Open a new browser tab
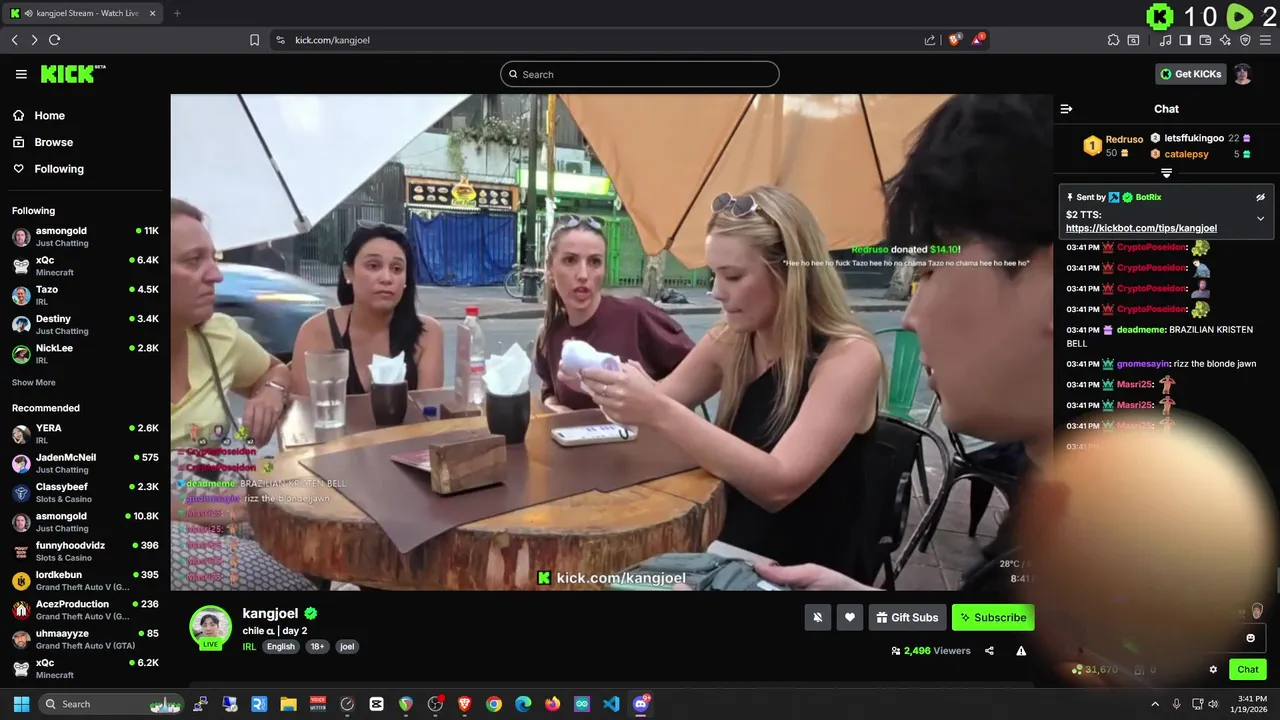Viewport: 1280px width, 720px height. [x=177, y=13]
